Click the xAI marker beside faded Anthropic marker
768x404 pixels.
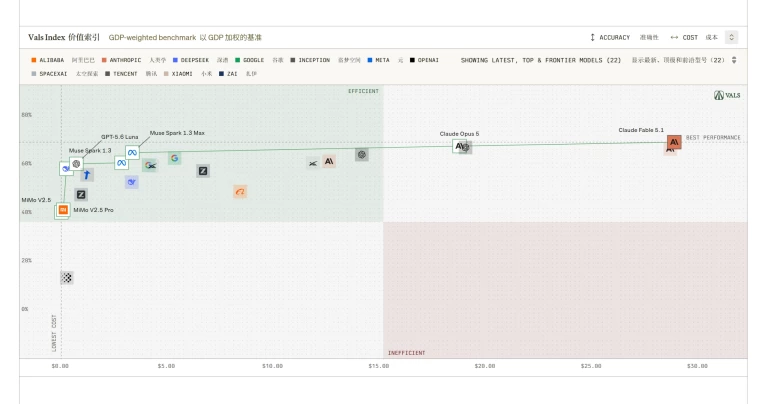click(x=313, y=163)
